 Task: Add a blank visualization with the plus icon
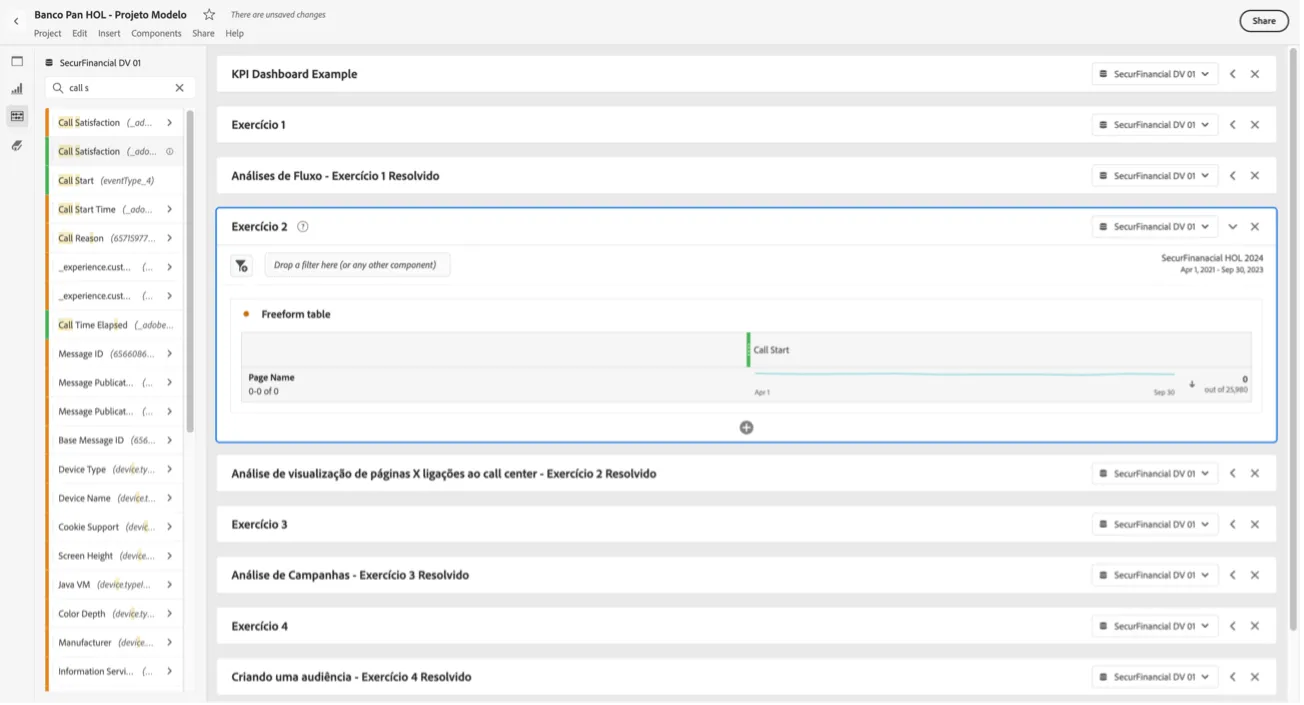747,428
